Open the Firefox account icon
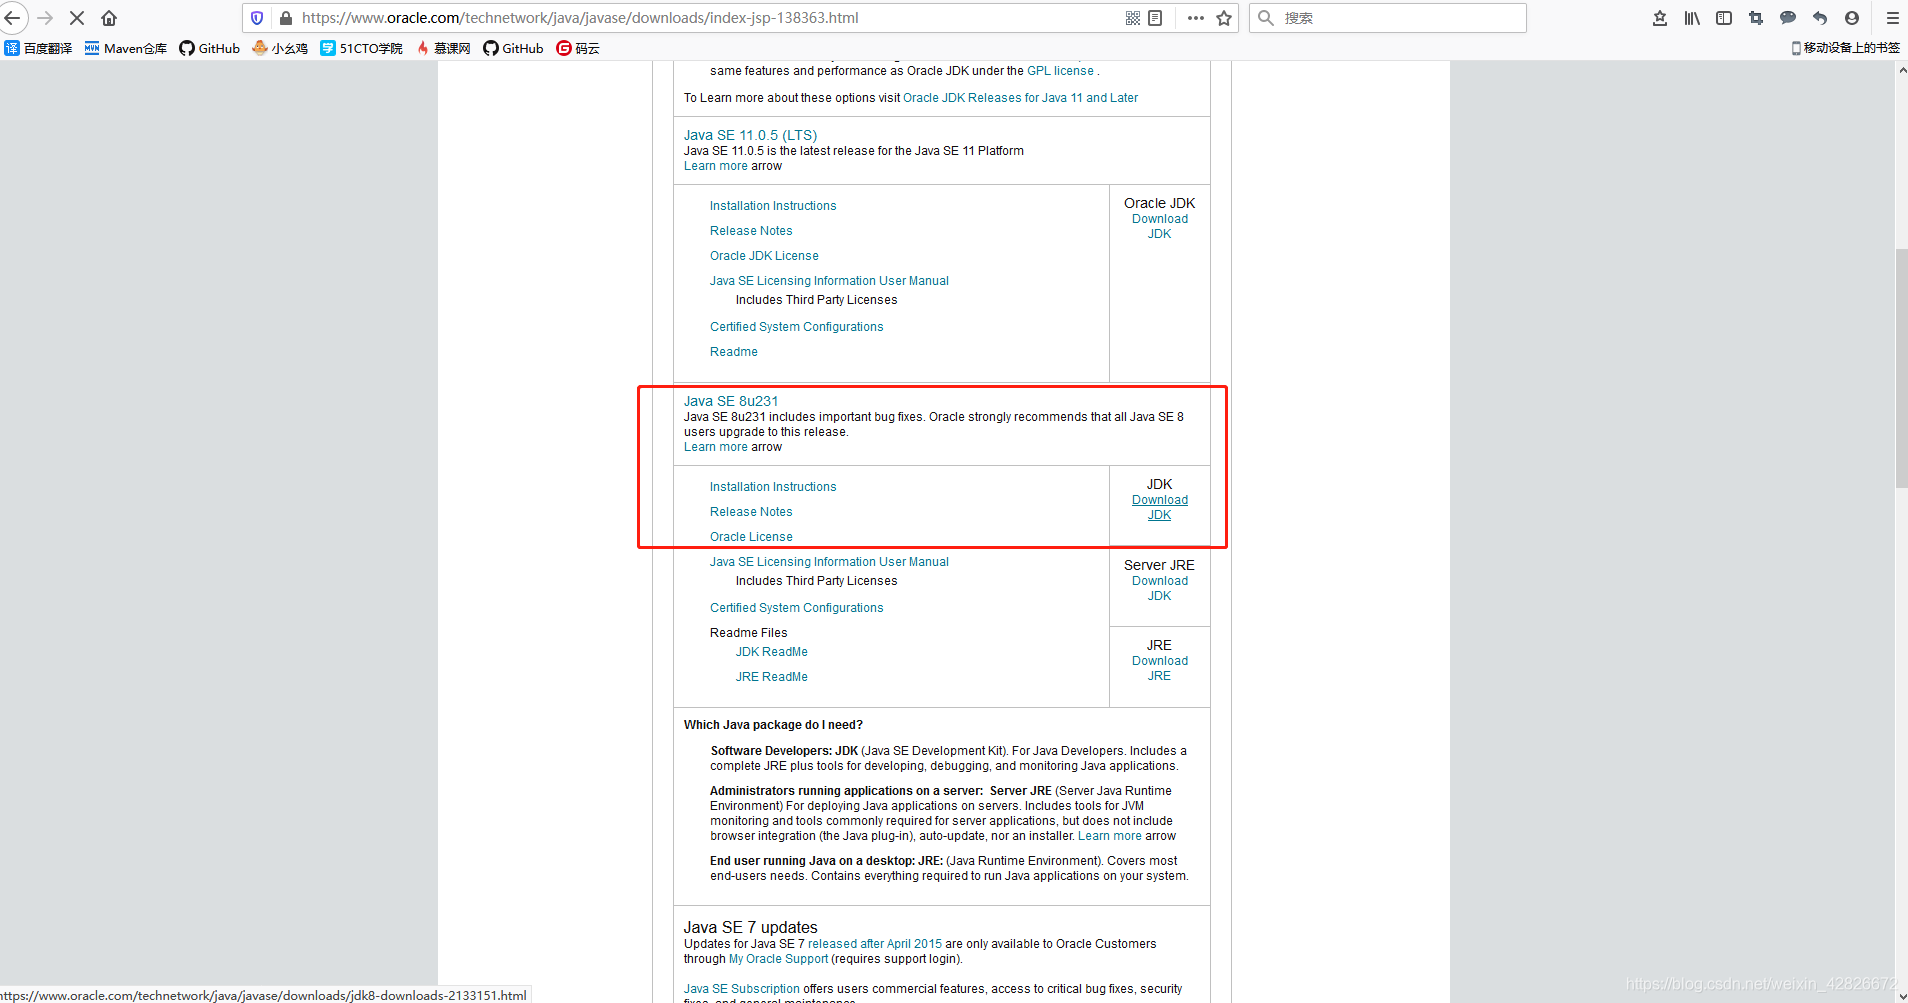Image resolution: width=1908 pixels, height=1003 pixels. tap(1852, 18)
